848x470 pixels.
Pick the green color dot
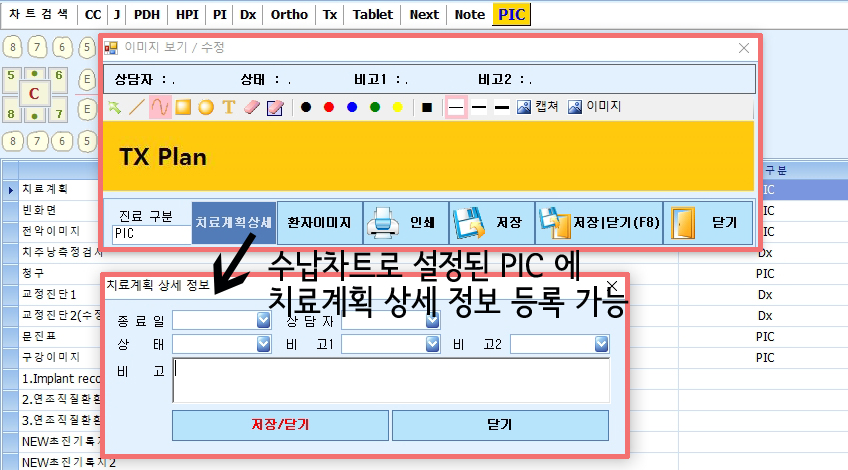pyautogui.click(x=375, y=107)
